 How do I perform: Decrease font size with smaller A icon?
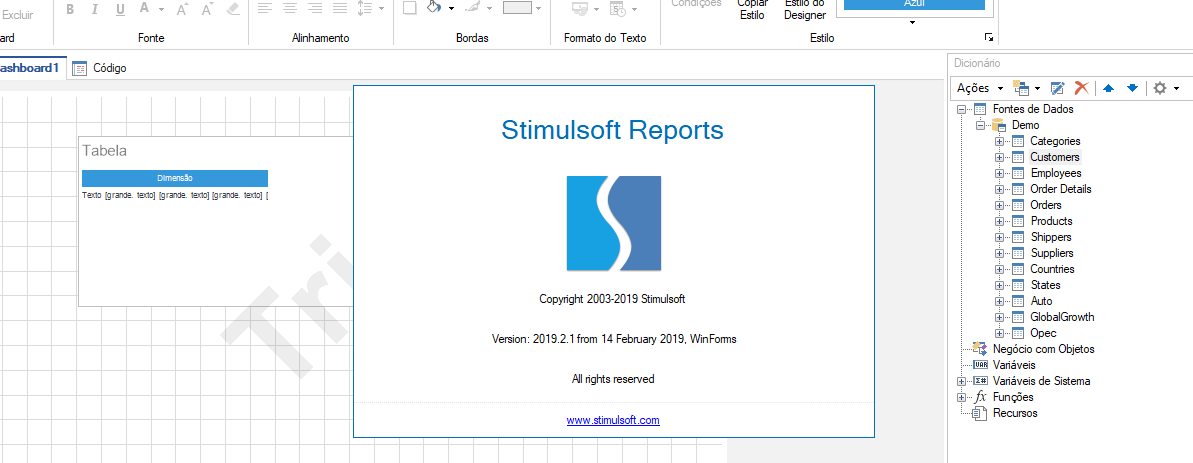click(208, 9)
